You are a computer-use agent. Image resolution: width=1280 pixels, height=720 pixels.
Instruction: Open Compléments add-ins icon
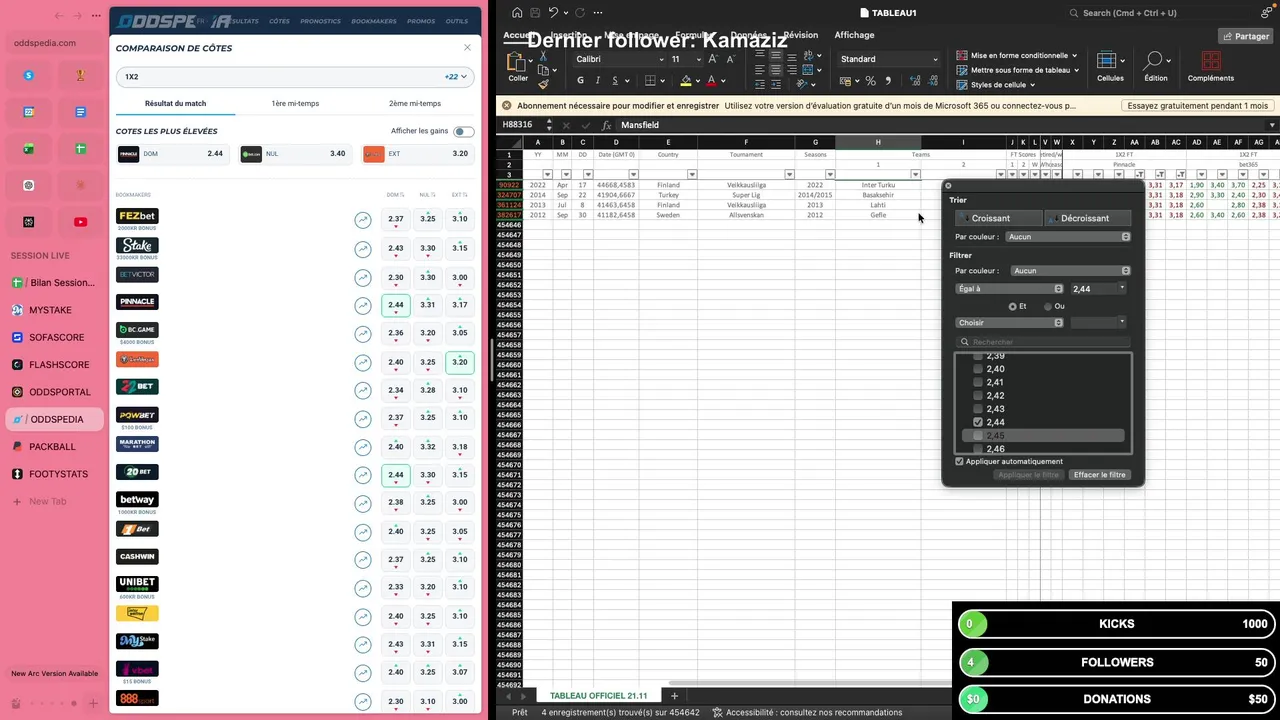pos(1210,61)
